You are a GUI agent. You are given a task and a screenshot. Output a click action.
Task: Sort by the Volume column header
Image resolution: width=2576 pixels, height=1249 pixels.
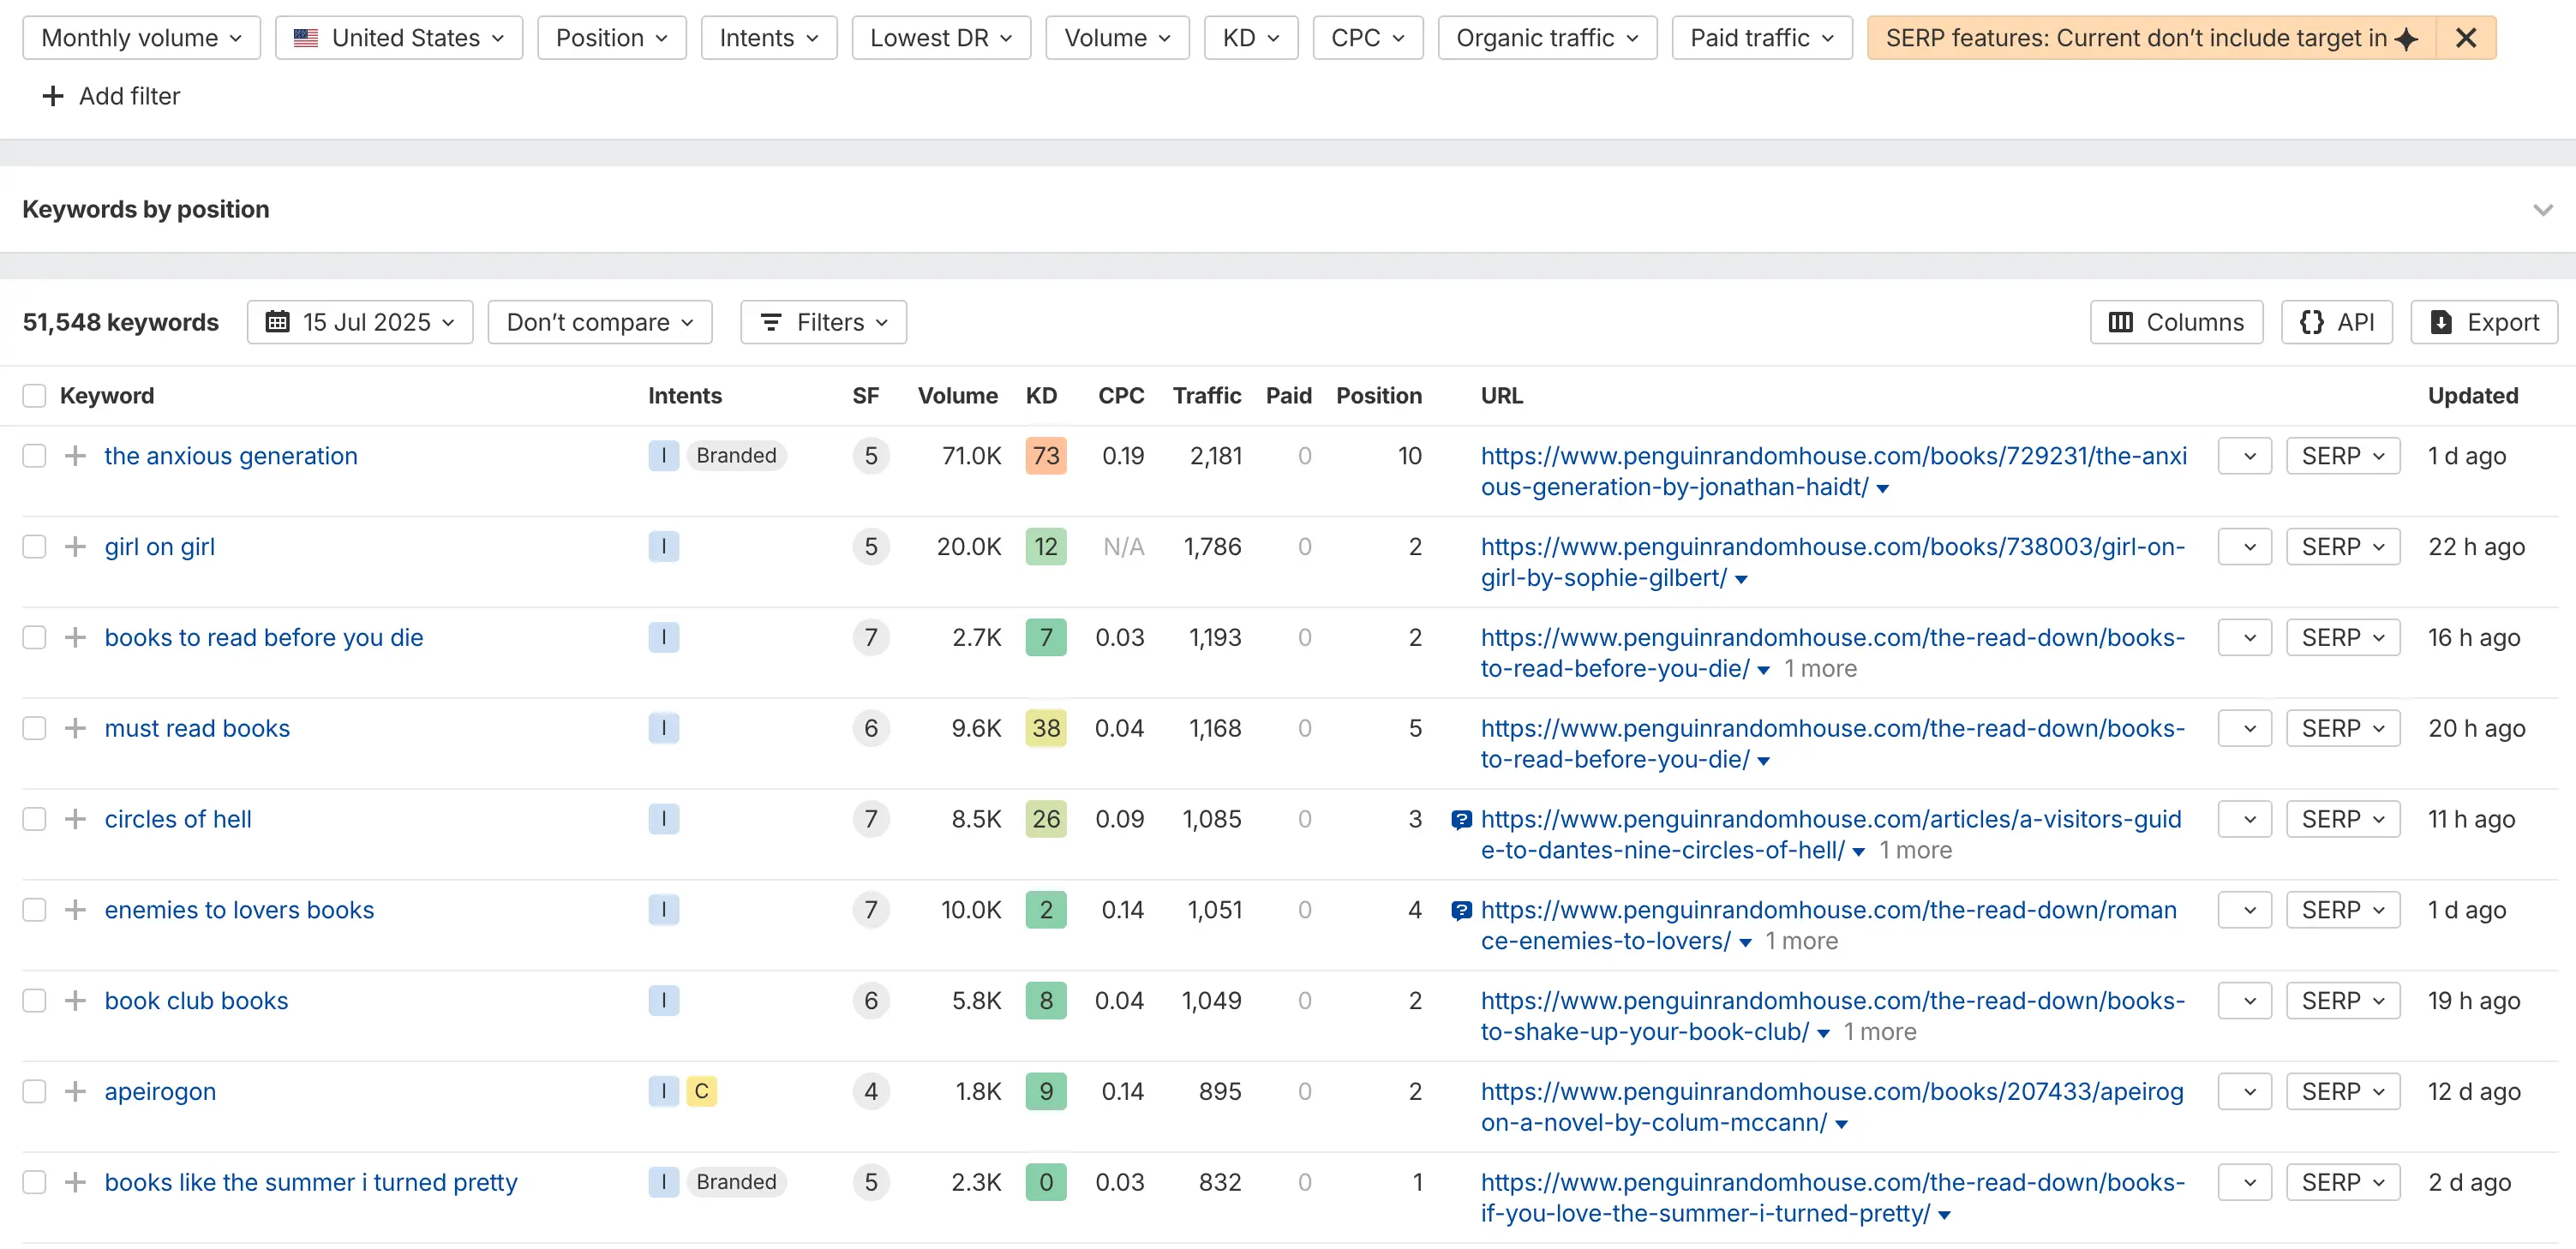click(957, 396)
